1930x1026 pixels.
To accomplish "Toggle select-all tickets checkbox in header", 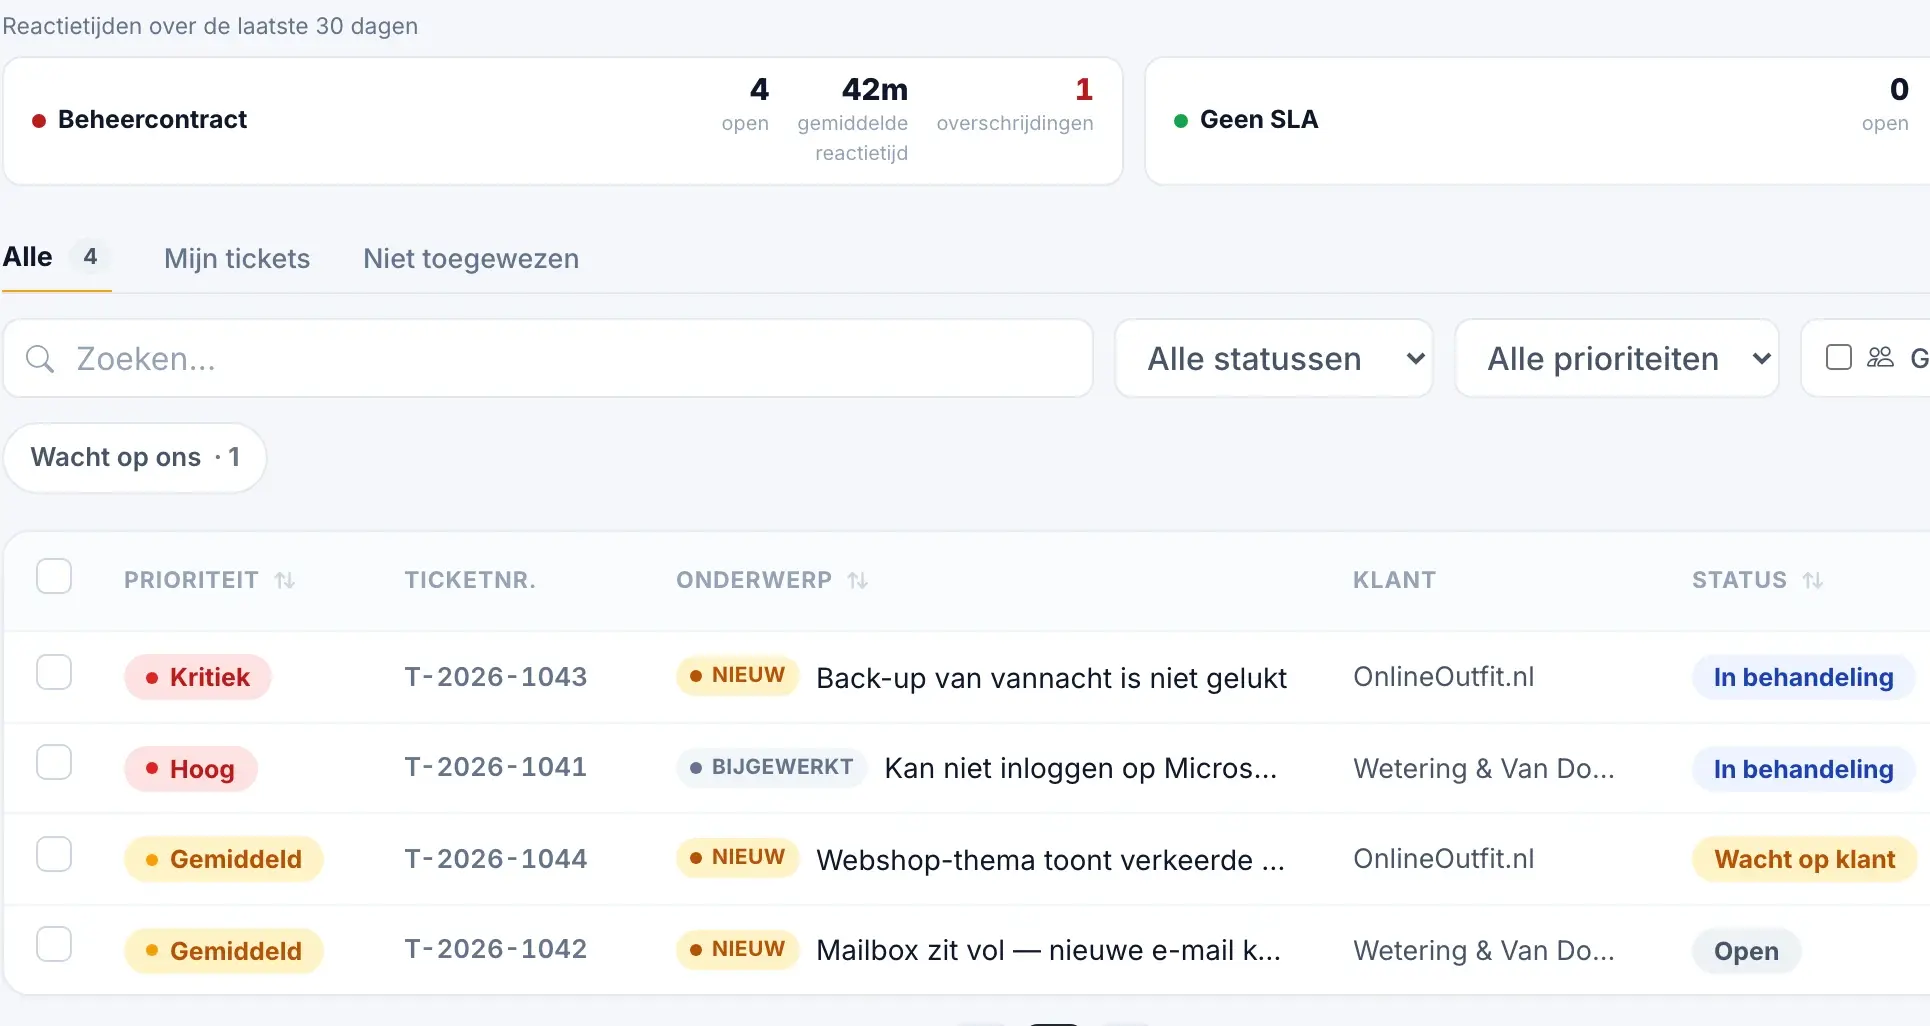I will [x=54, y=577].
